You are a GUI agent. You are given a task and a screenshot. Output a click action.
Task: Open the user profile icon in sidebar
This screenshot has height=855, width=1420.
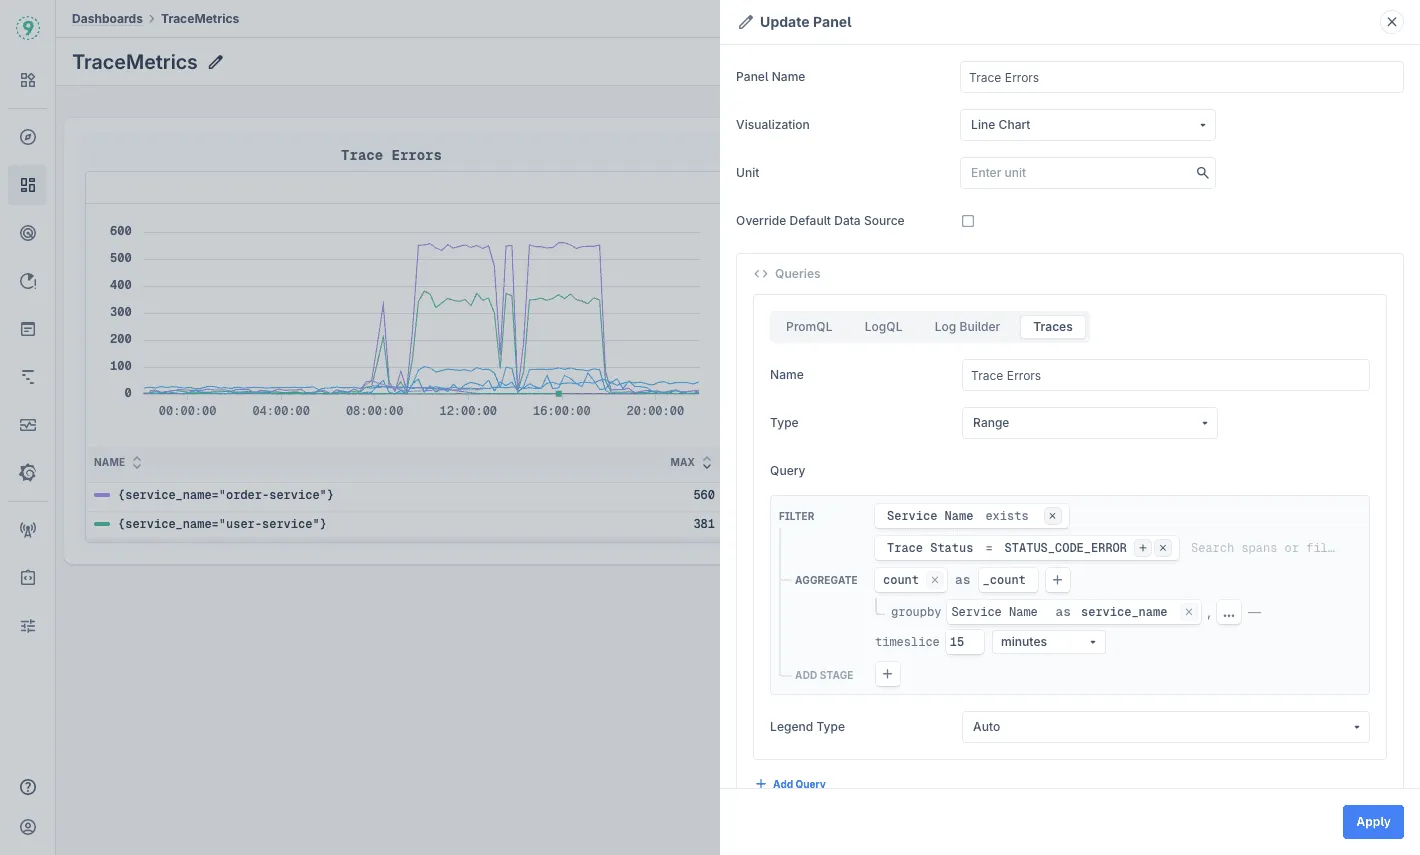(28, 827)
